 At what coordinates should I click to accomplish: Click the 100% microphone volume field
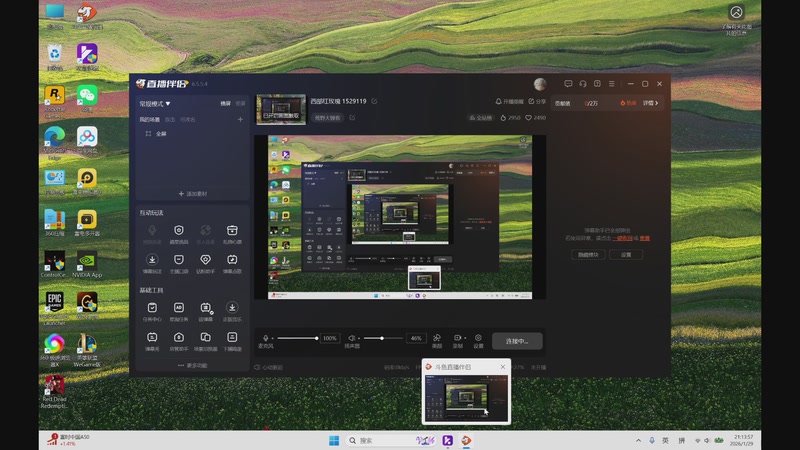click(330, 338)
